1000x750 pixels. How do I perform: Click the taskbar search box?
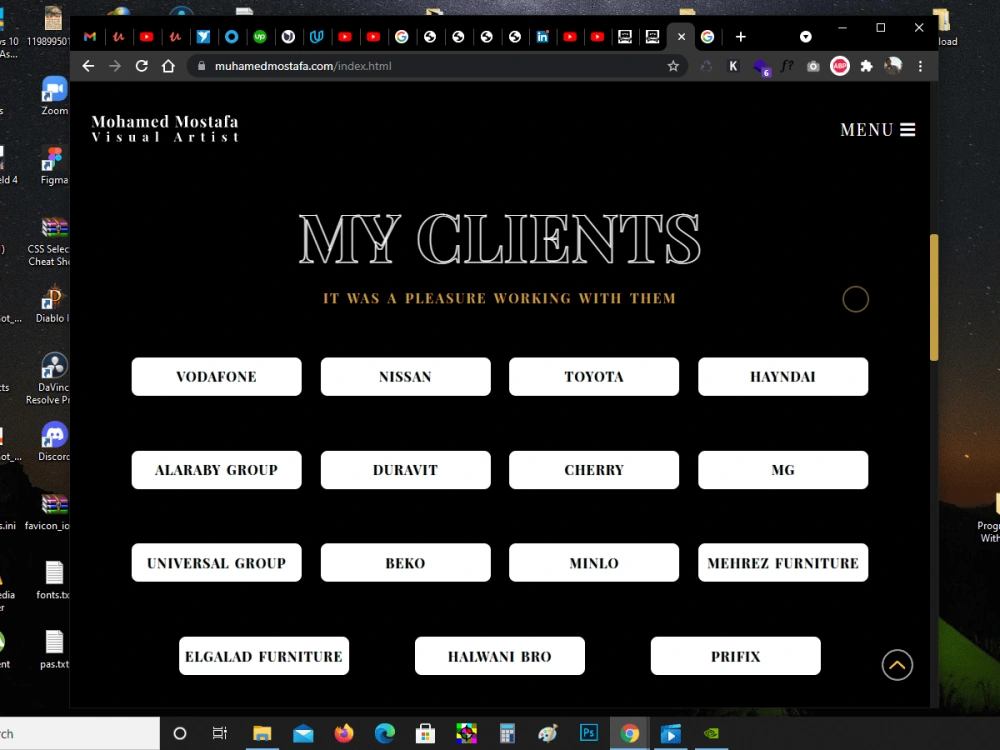80,733
